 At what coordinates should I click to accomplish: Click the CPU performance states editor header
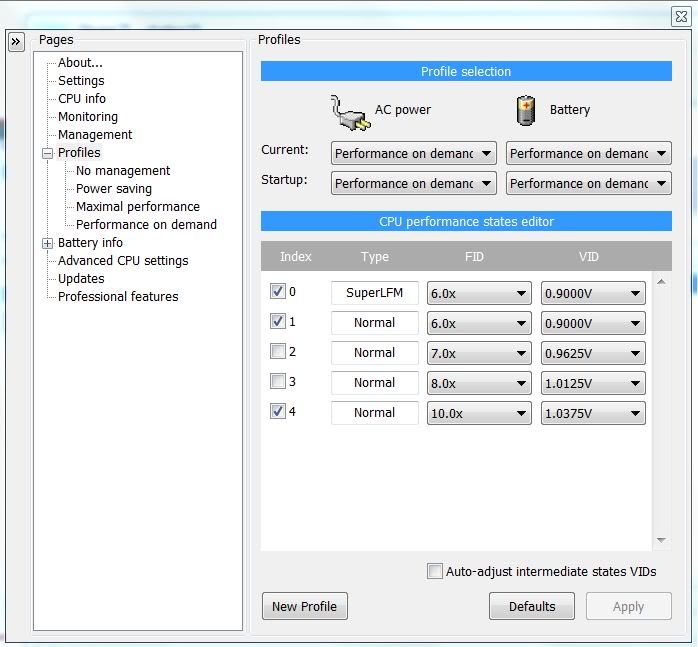[x=466, y=221]
